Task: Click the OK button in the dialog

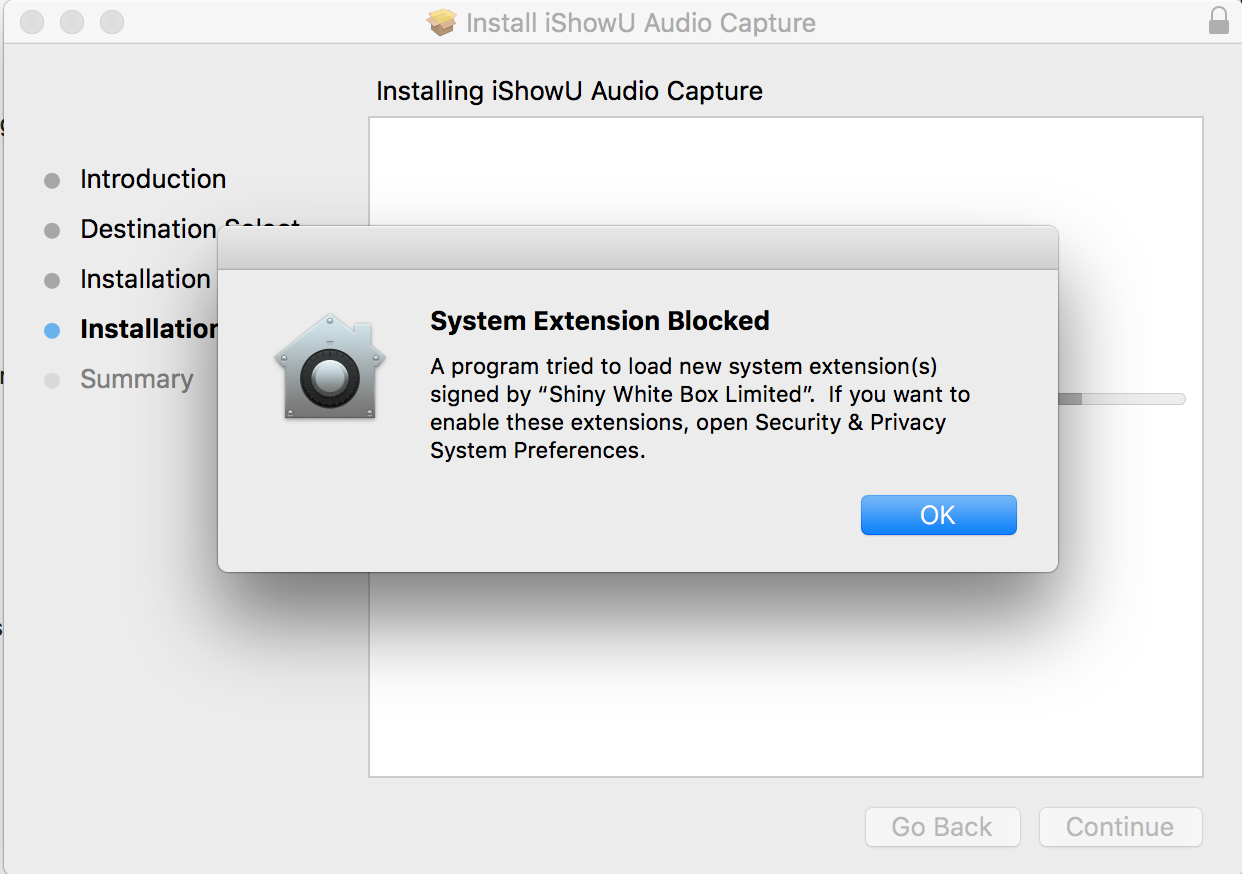Action: coord(938,515)
